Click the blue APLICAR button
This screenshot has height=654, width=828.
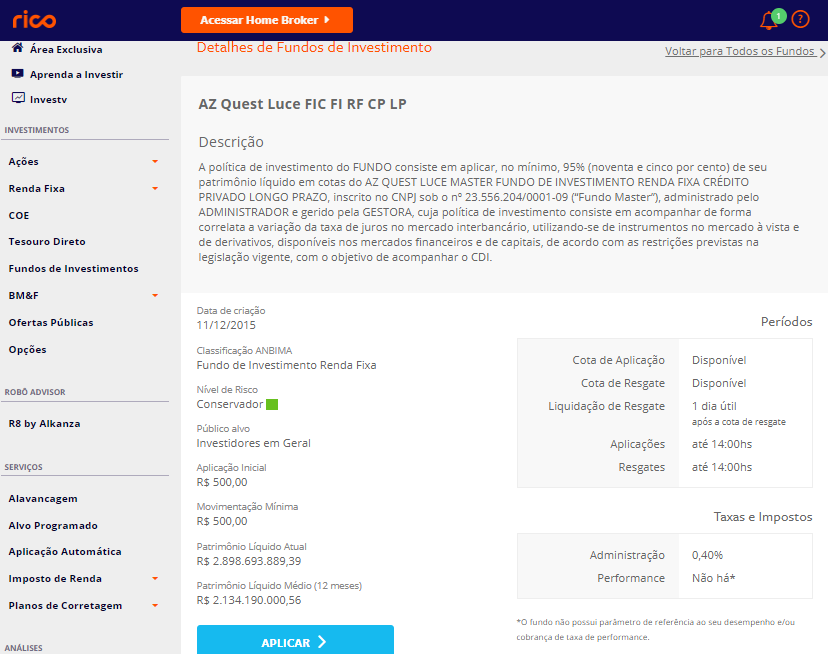click(x=295, y=642)
